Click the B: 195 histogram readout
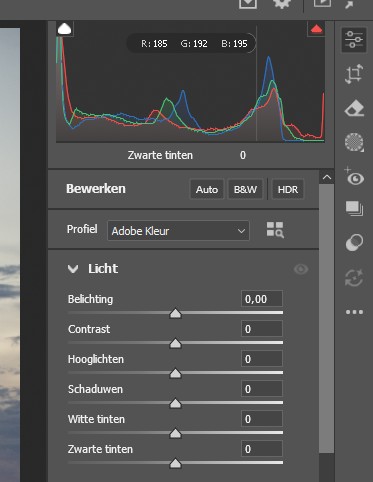 point(234,44)
